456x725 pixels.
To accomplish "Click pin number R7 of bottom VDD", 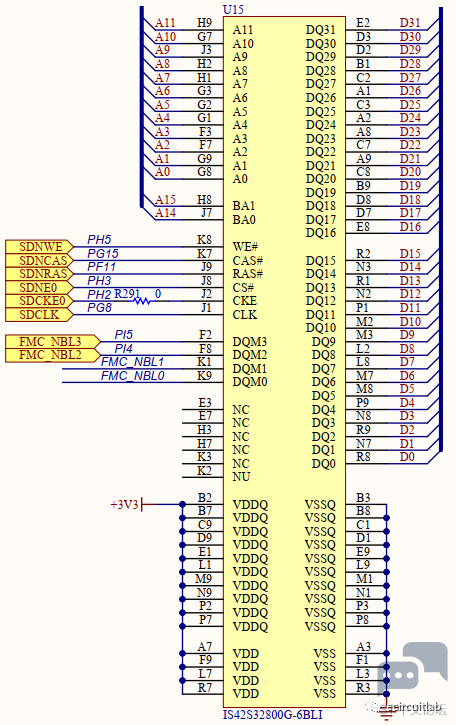I will (204, 688).
